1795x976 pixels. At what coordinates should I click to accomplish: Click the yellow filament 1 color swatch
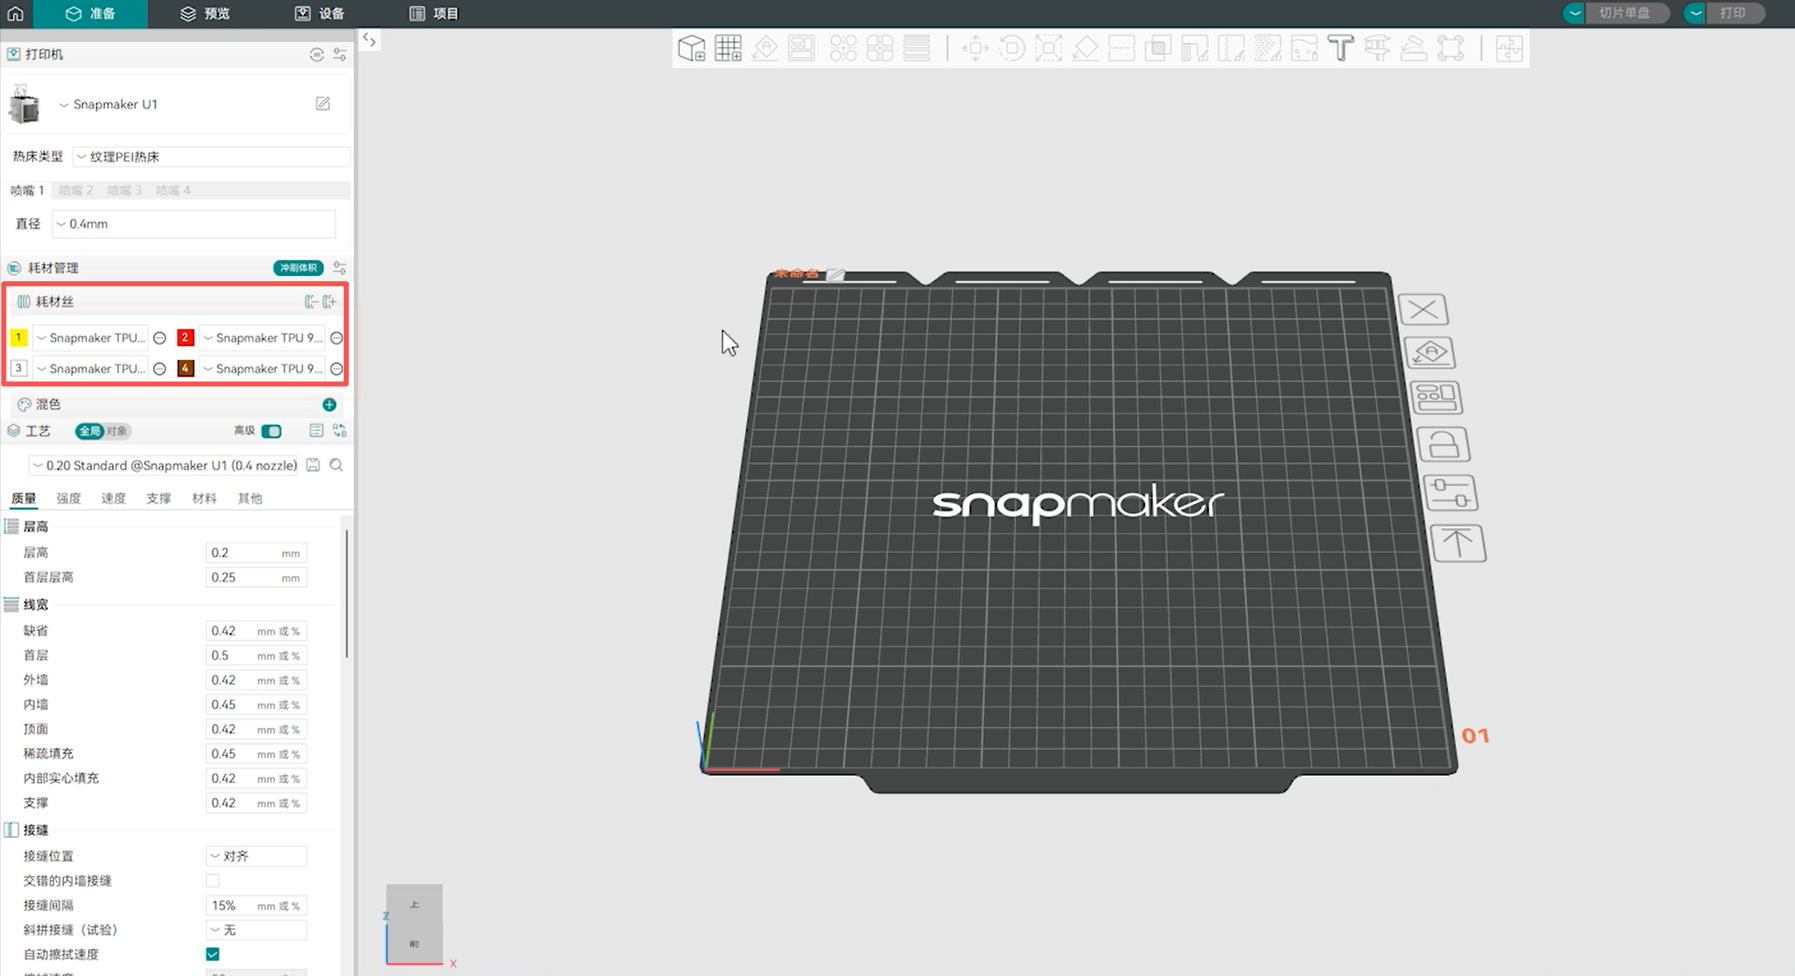18,338
